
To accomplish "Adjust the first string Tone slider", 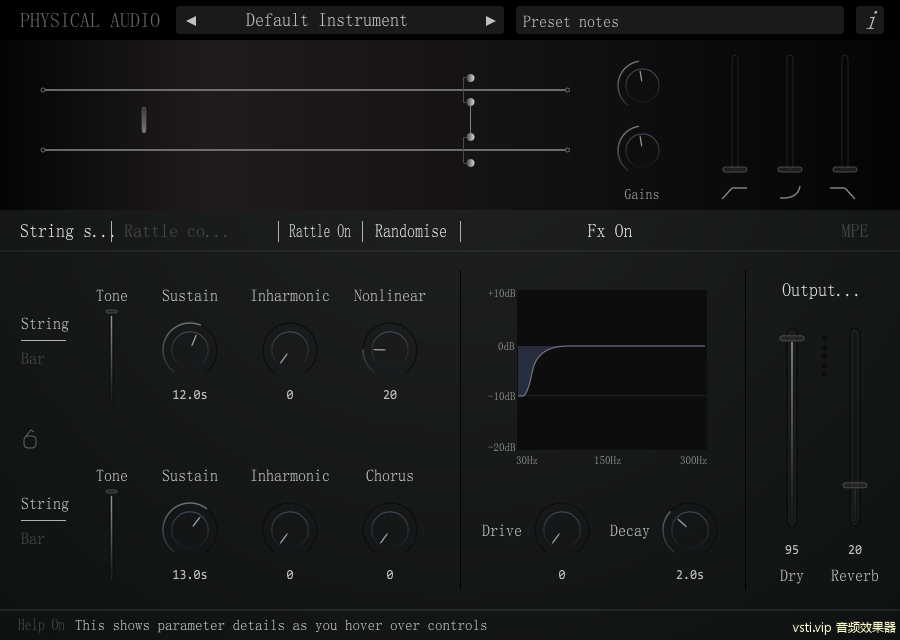I will tap(111, 312).
